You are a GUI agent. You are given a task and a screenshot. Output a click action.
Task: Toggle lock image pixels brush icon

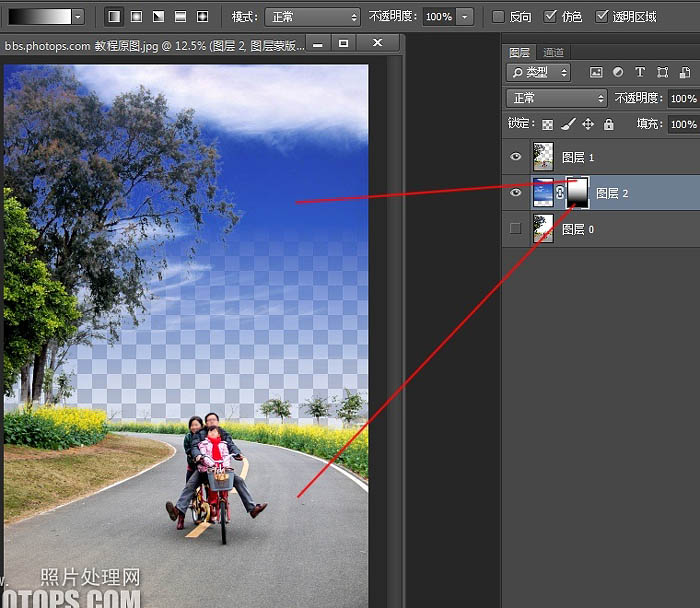(568, 124)
